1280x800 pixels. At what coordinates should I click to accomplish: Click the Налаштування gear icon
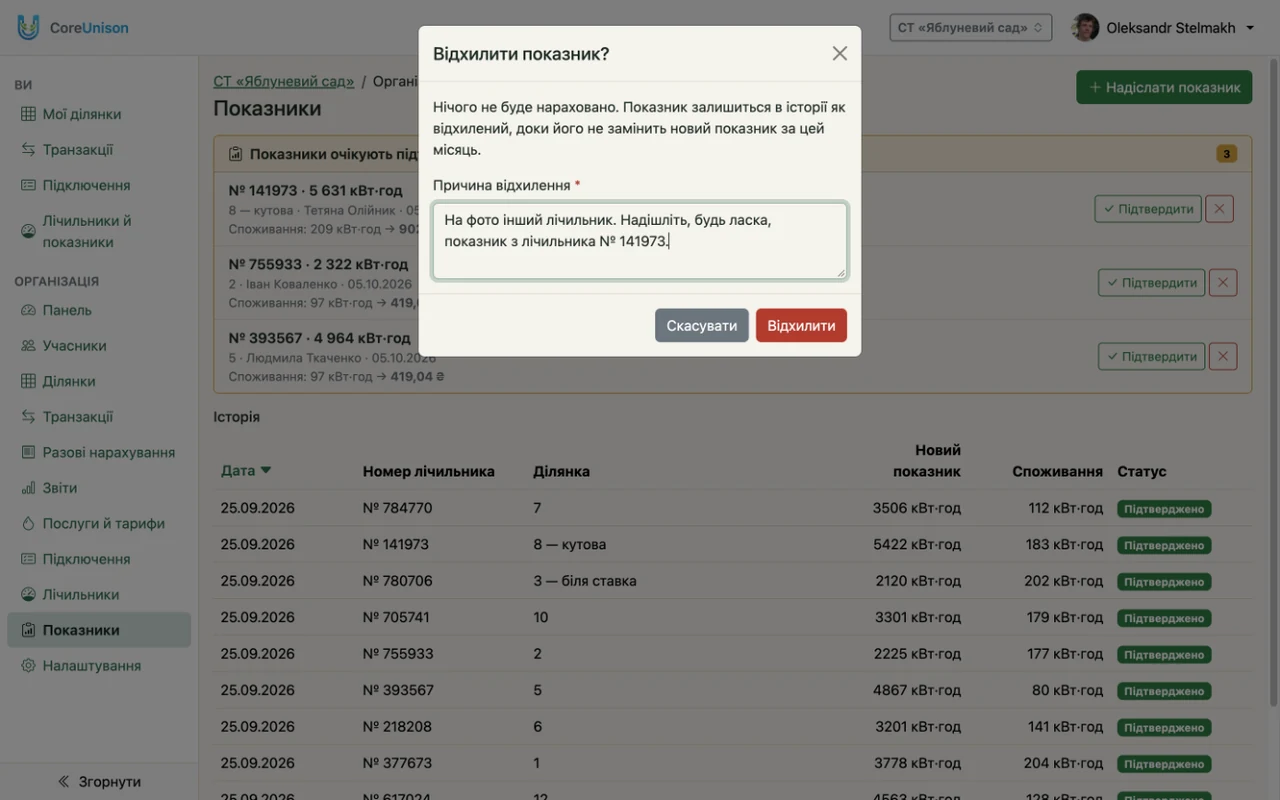28,666
